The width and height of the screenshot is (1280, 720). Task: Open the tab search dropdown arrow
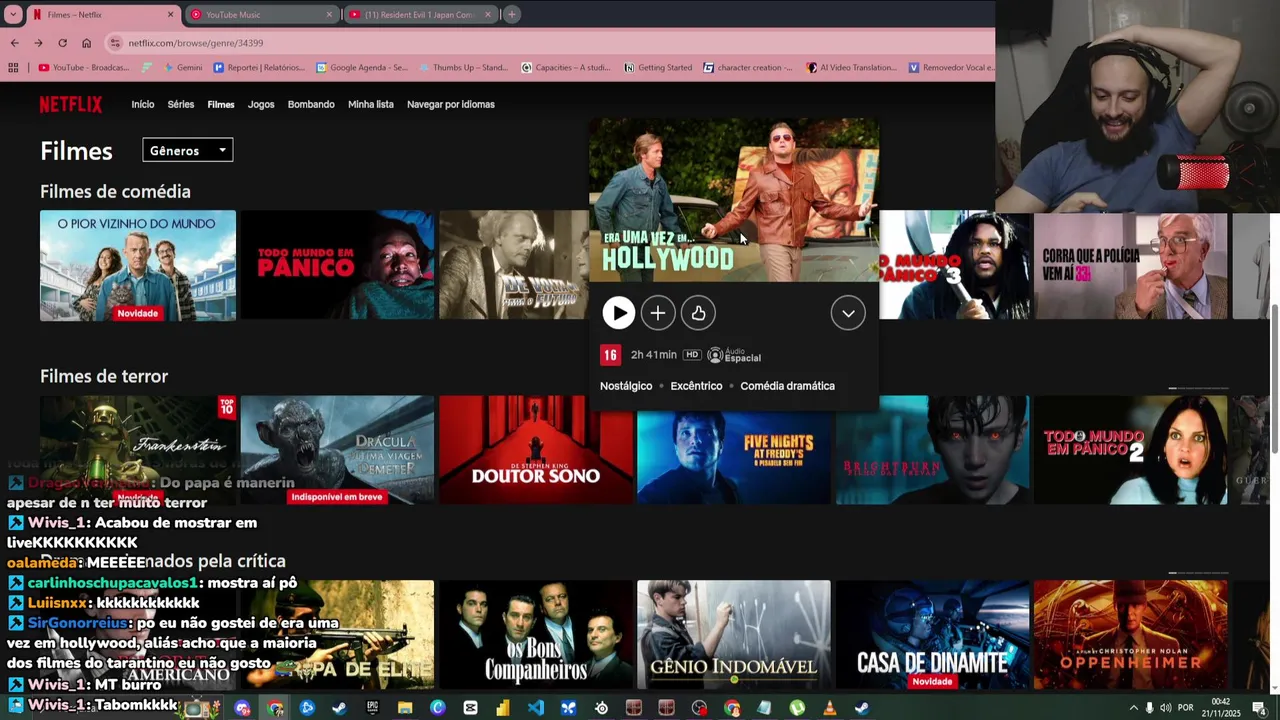click(13, 14)
